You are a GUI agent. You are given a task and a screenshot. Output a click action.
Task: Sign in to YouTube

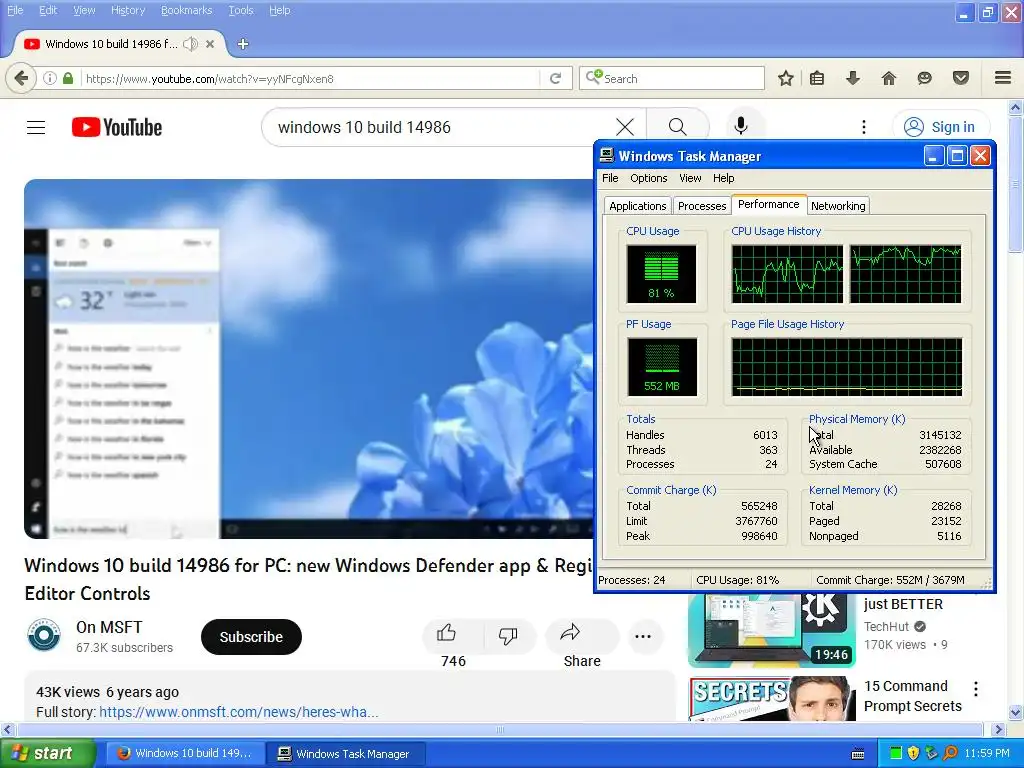point(941,127)
